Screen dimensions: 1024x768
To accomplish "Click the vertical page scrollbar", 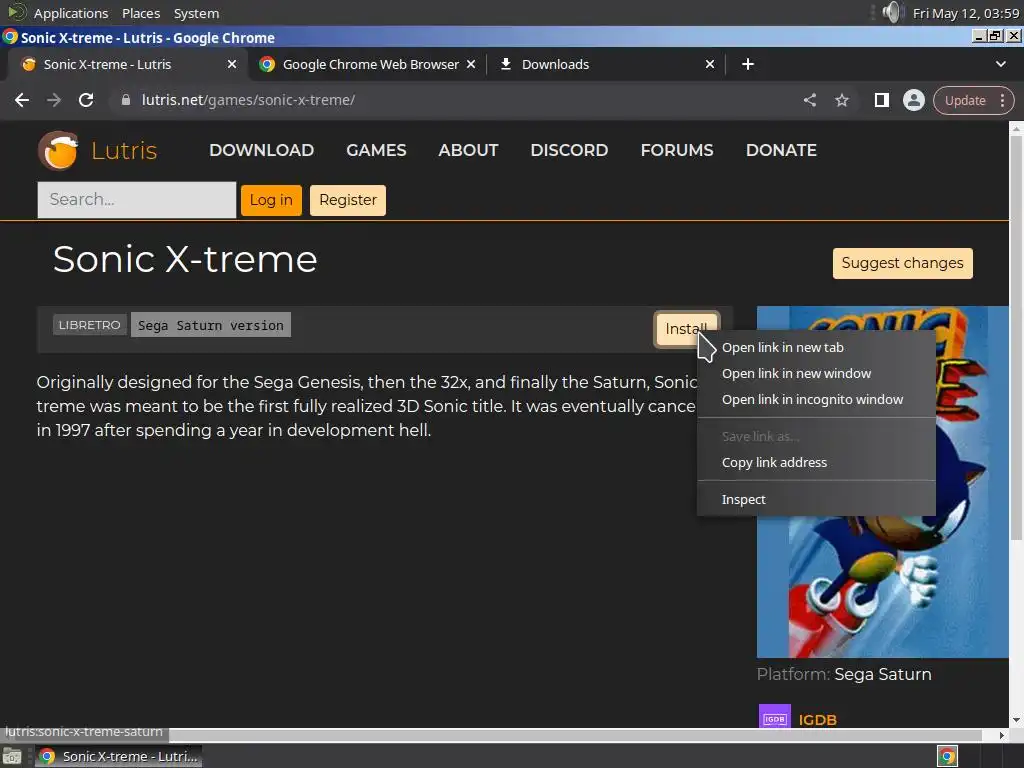I will pyautogui.click(x=1016, y=340).
